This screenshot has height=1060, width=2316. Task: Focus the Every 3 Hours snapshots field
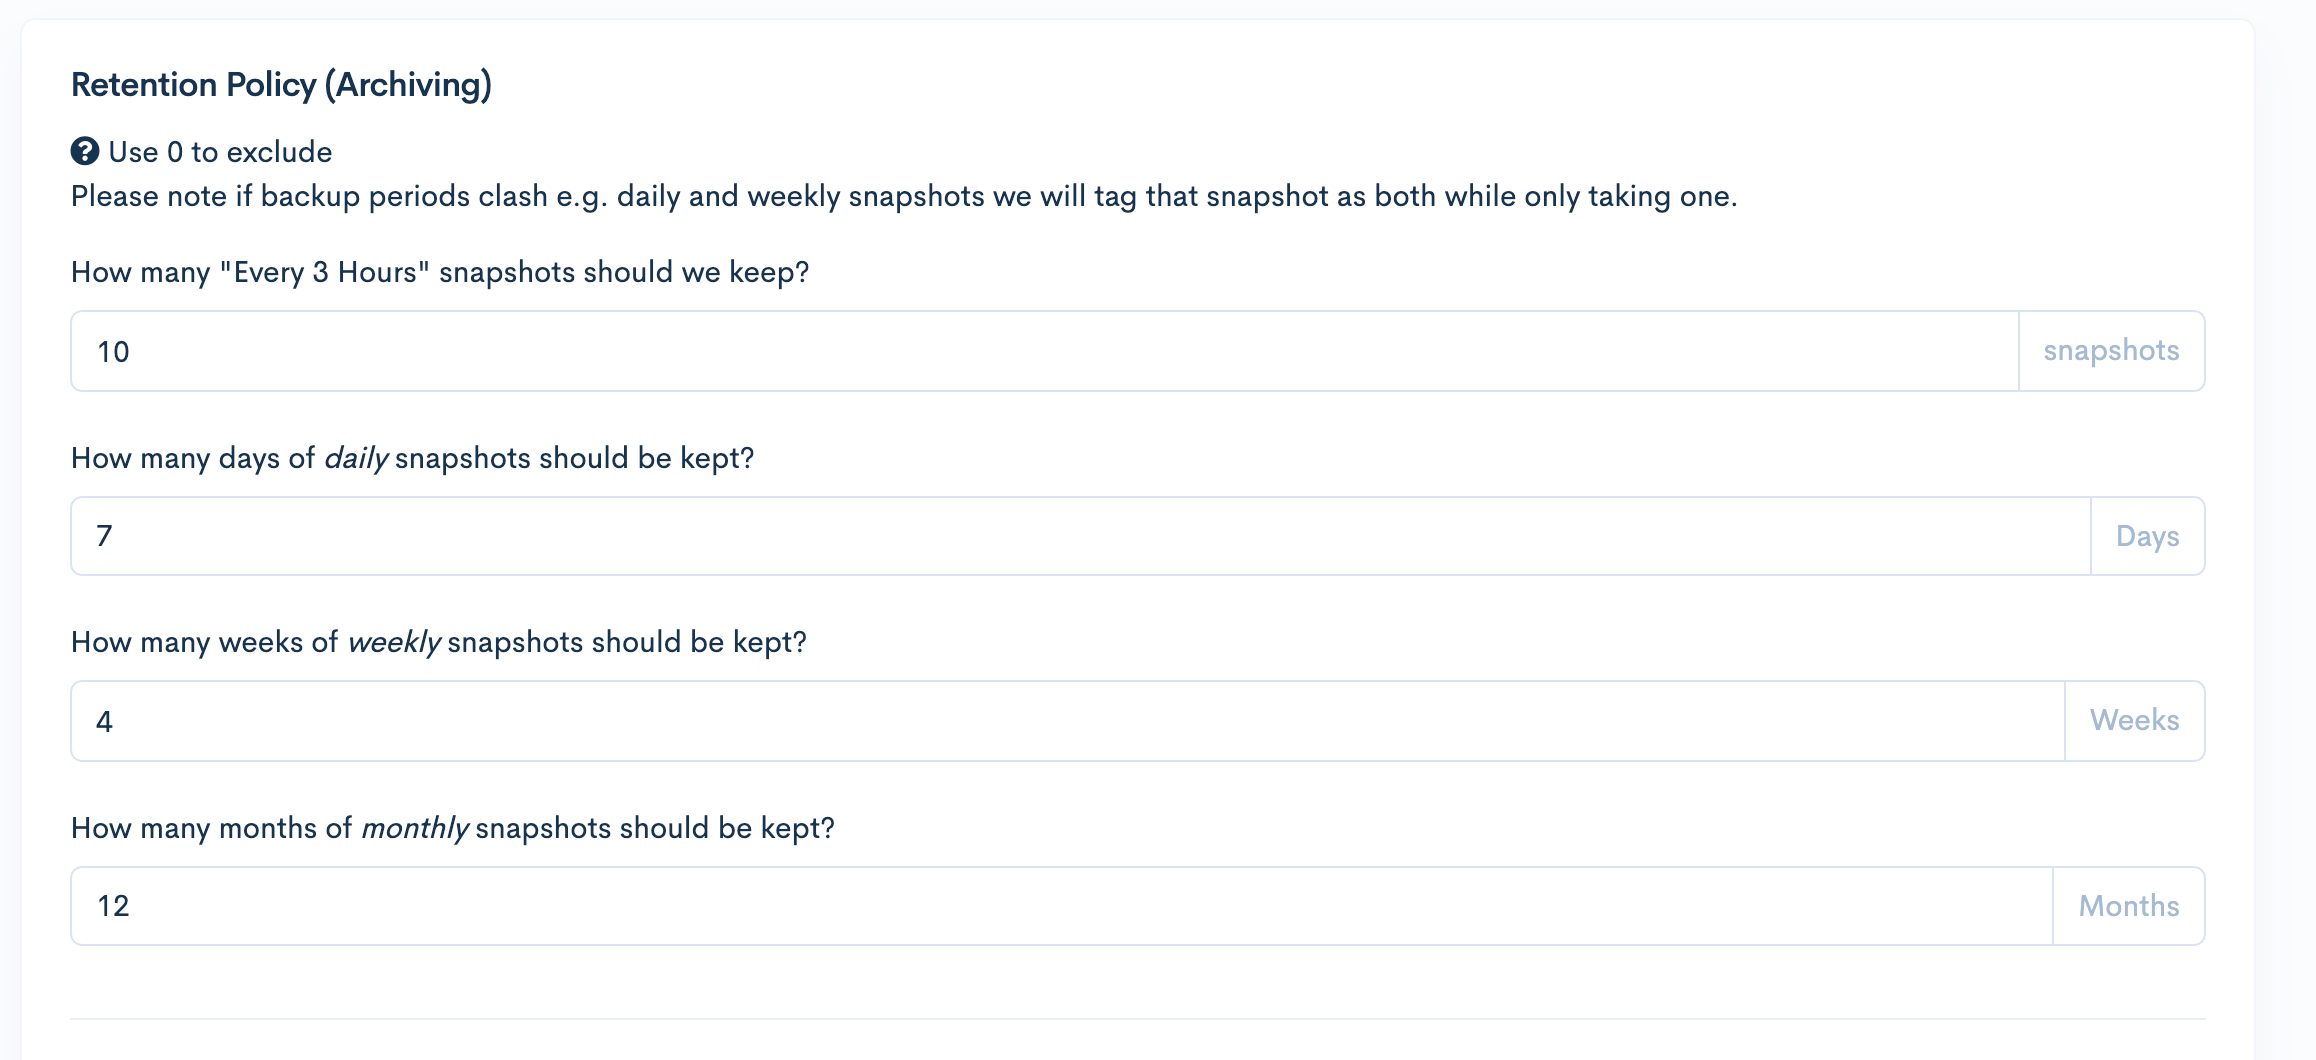[1045, 351]
